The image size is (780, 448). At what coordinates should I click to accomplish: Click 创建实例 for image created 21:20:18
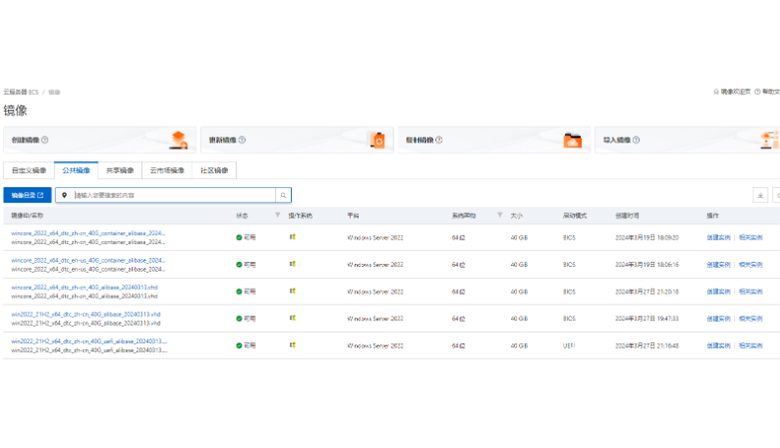pyautogui.click(x=718, y=291)
